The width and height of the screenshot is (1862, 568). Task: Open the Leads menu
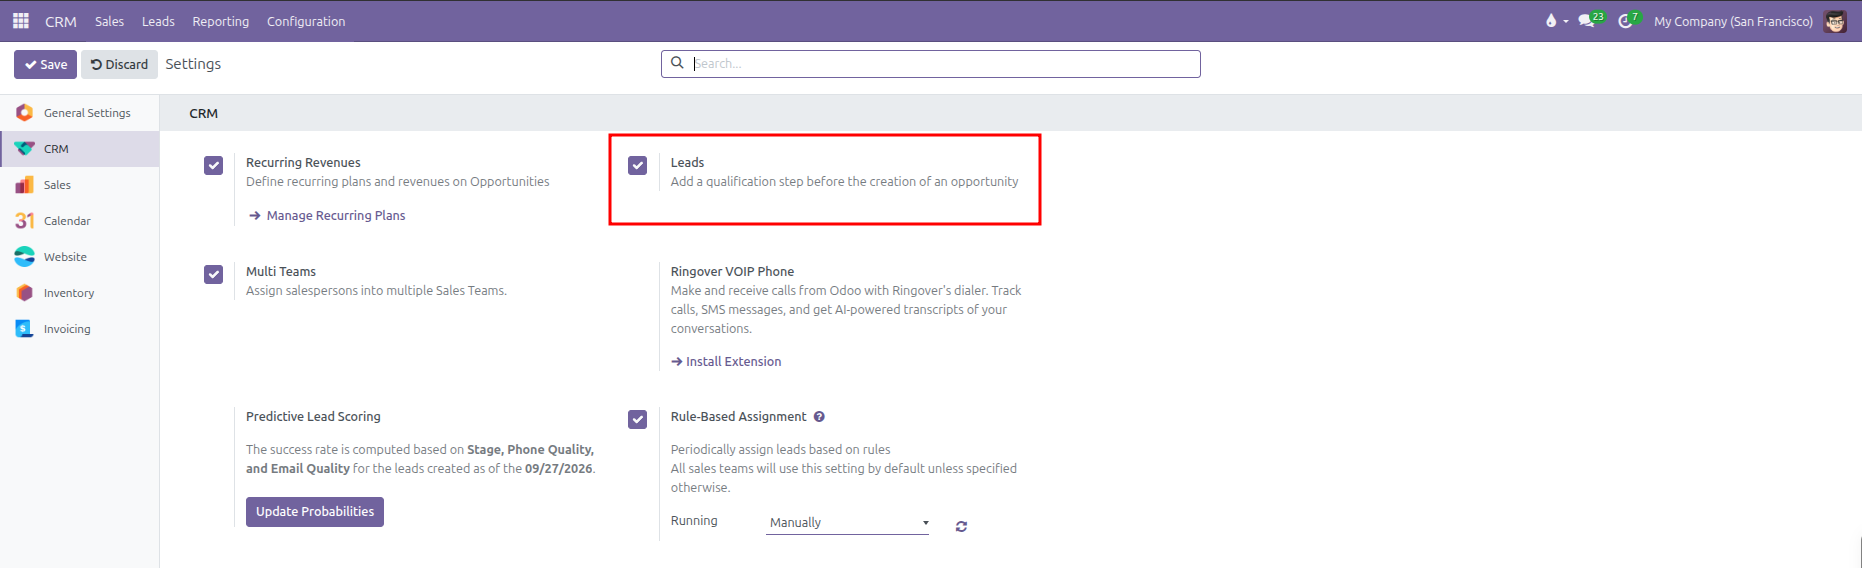(158, 21)
